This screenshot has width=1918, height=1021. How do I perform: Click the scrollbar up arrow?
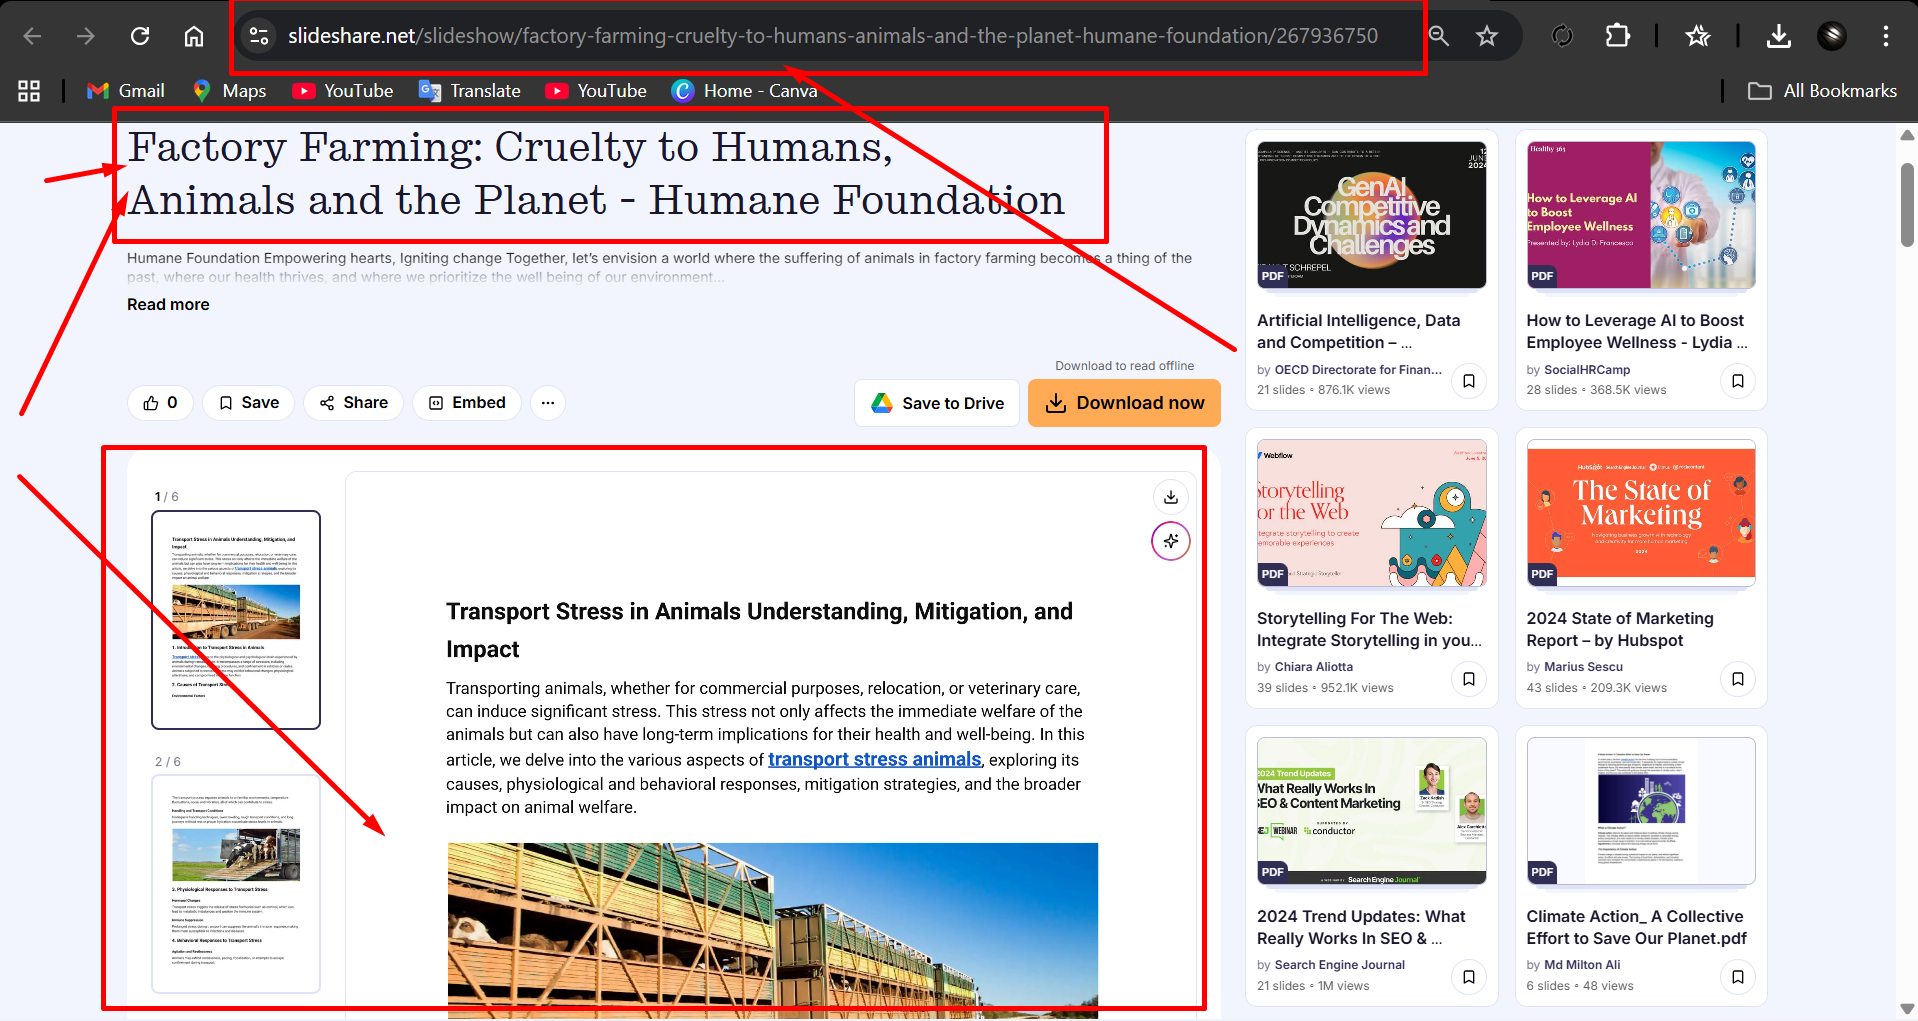[x=1907, y=135]
